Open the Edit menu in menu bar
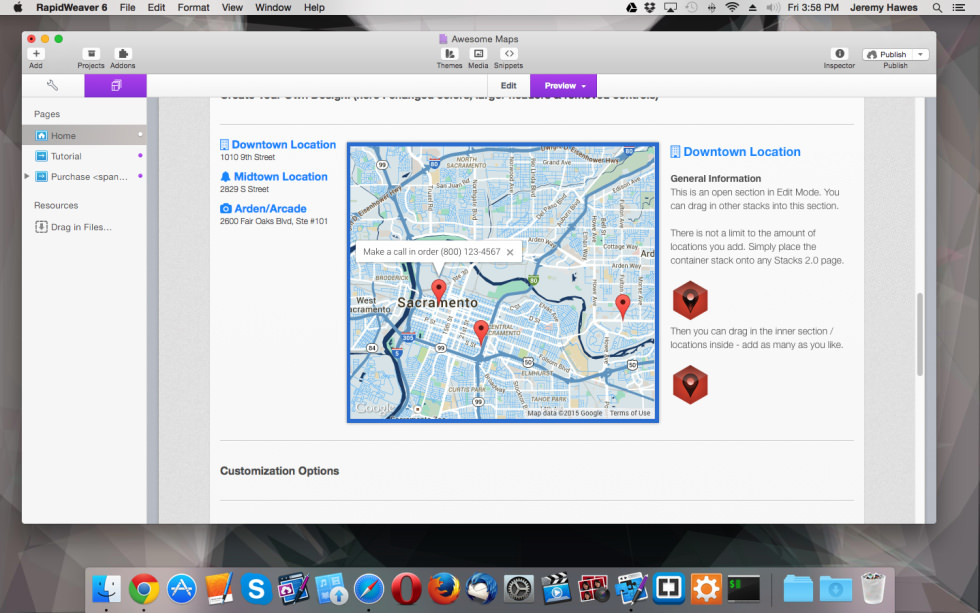The height and width of the screenshot is (613, 980). coord(156,7)
